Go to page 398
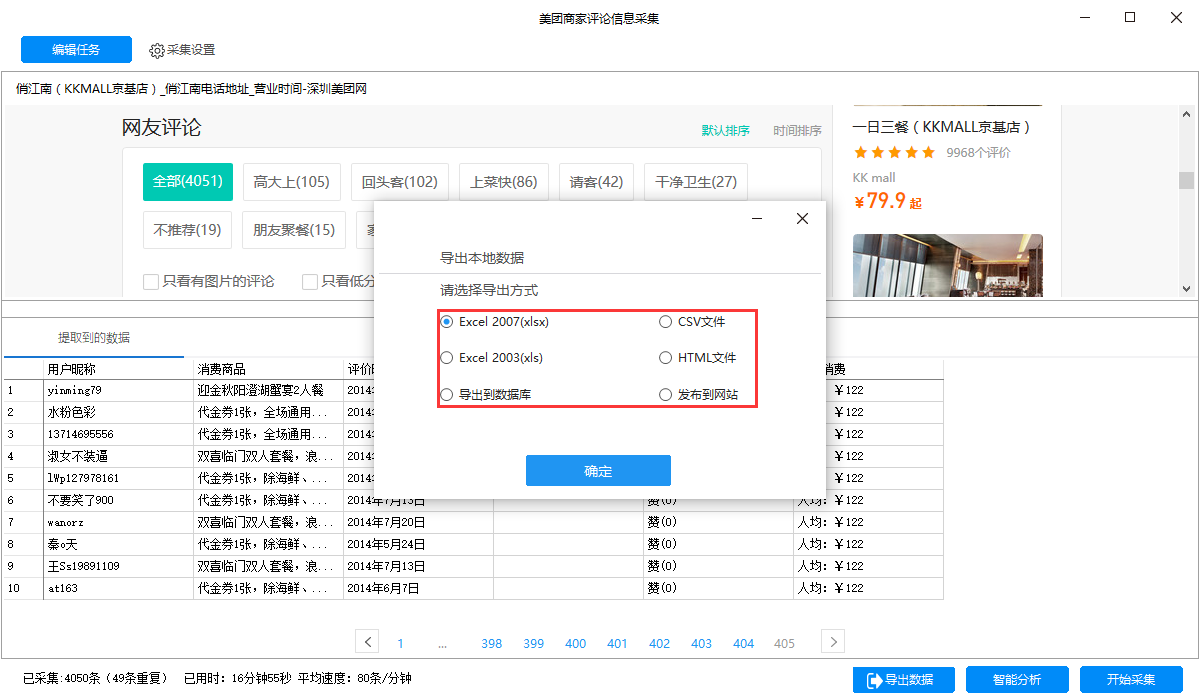The width and height of the screenshot is (1200, 700). point(491,644)
